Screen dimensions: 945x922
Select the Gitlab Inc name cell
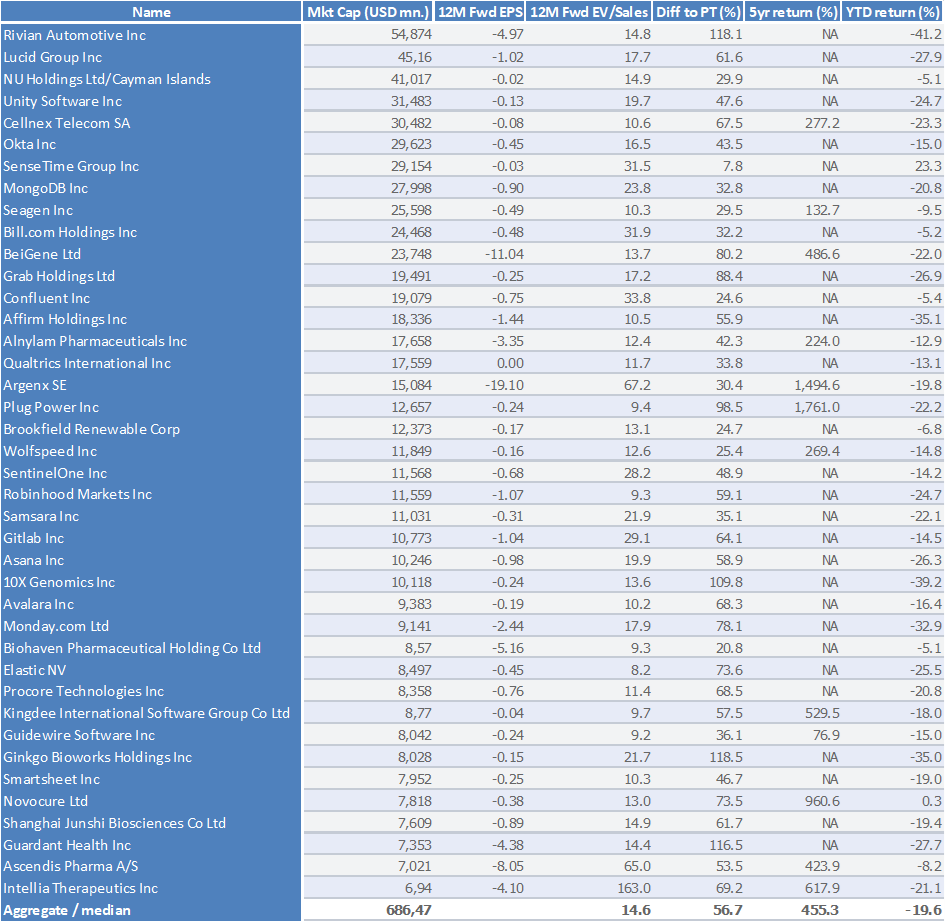coord(34,538)
